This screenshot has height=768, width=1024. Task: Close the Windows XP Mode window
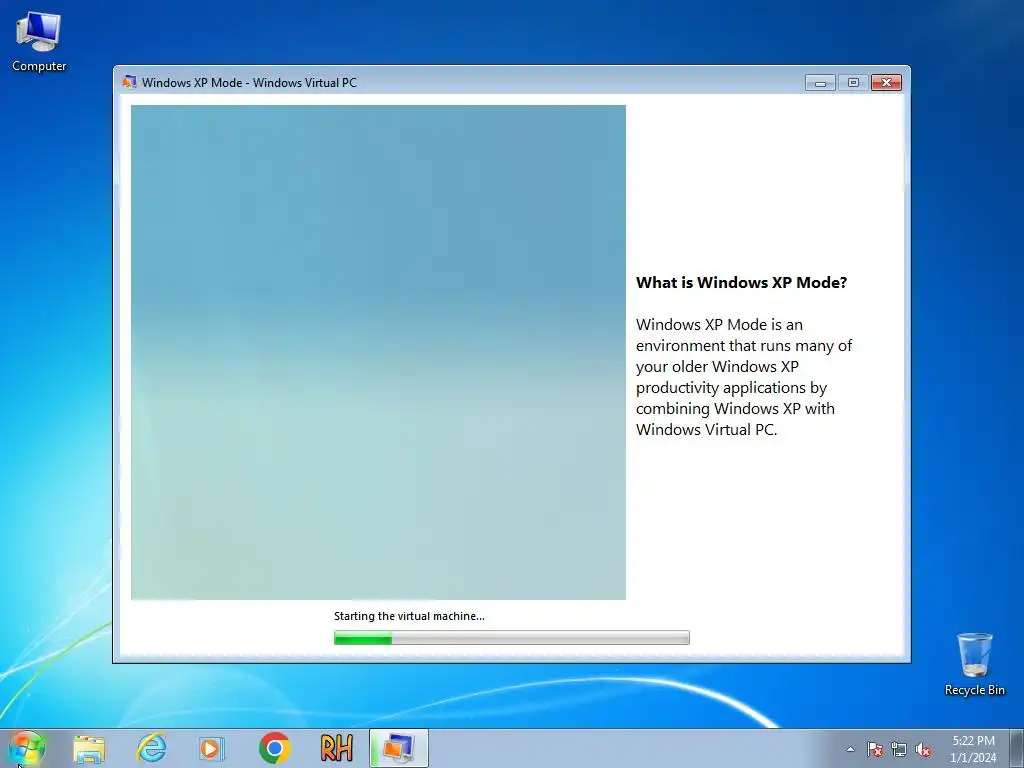coord(886,82)
